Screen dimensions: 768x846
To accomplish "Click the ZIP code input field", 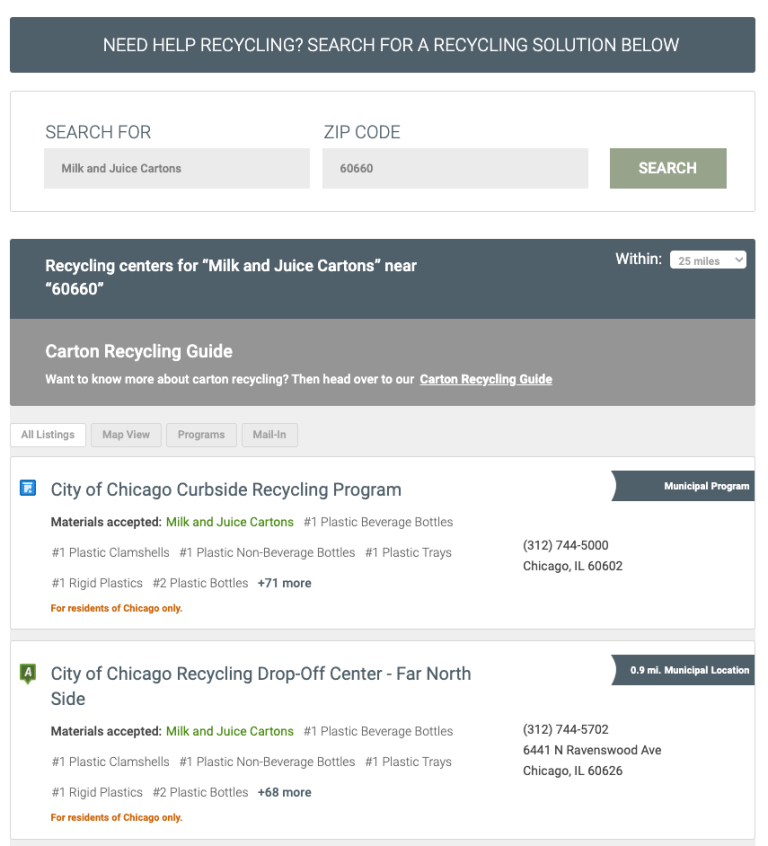I will [455, 168].
